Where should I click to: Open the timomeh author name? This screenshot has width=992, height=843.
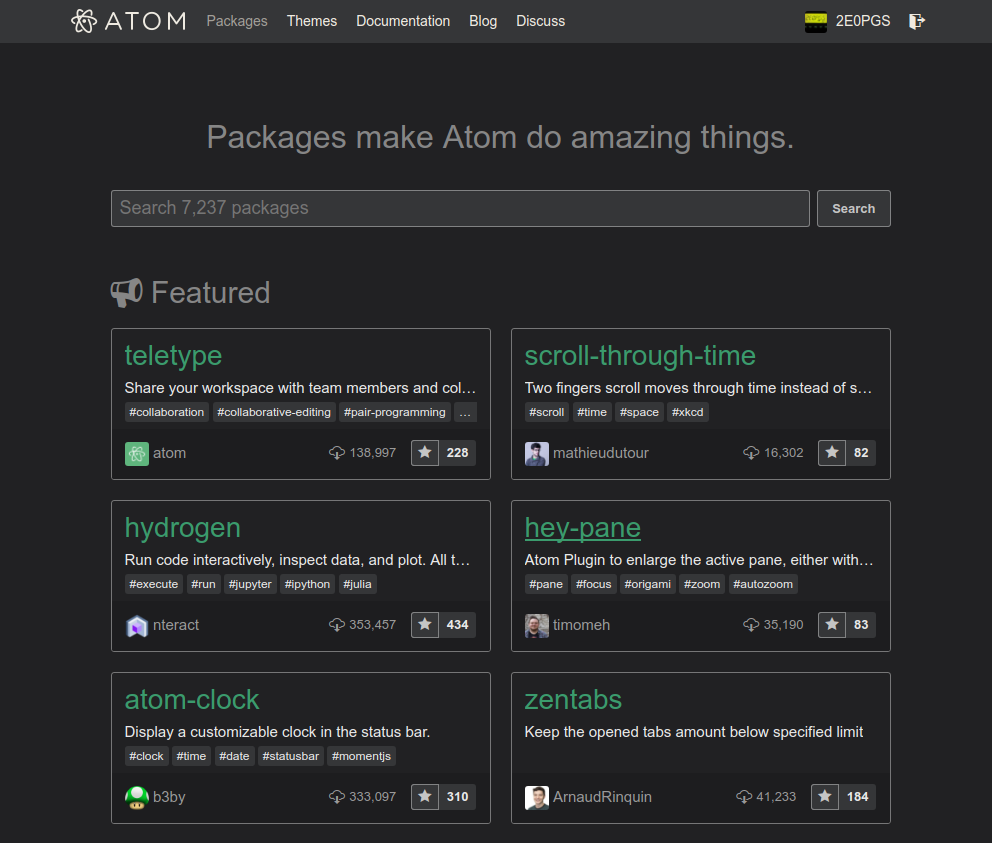coord(581,625)
